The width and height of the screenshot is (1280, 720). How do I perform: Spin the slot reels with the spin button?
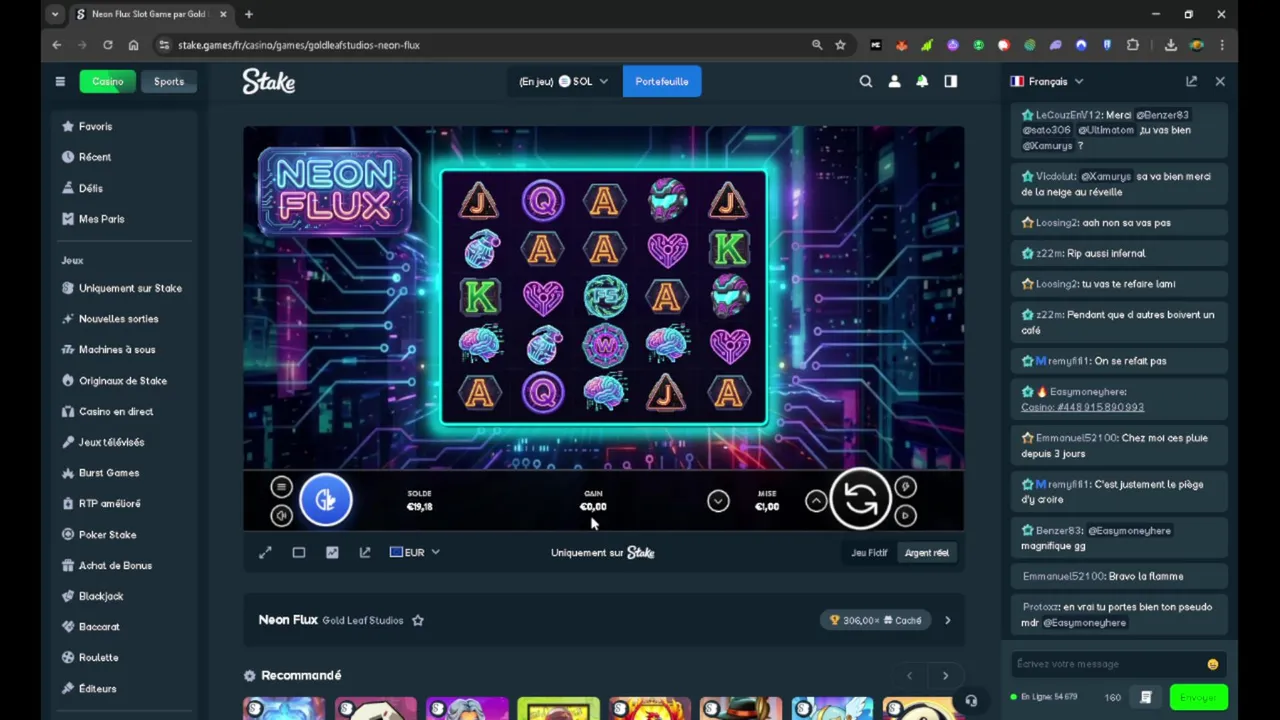(860, 498)
